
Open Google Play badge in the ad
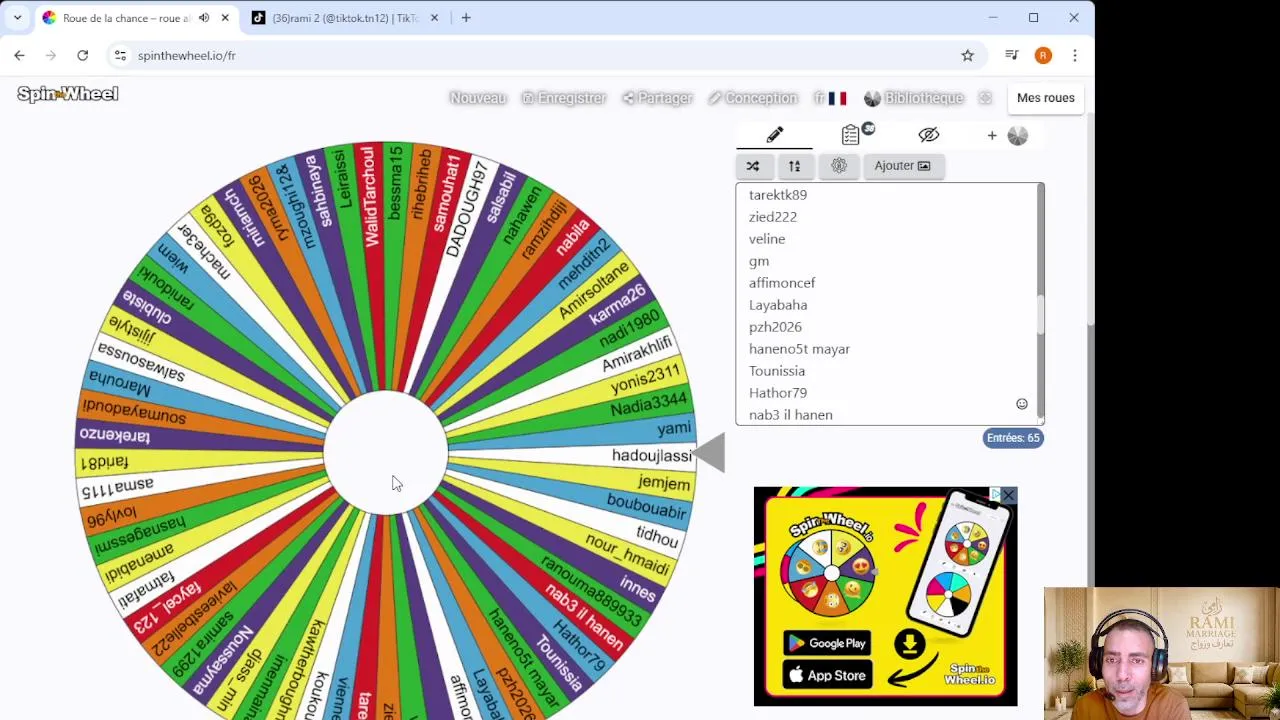(x=826, y=643)
